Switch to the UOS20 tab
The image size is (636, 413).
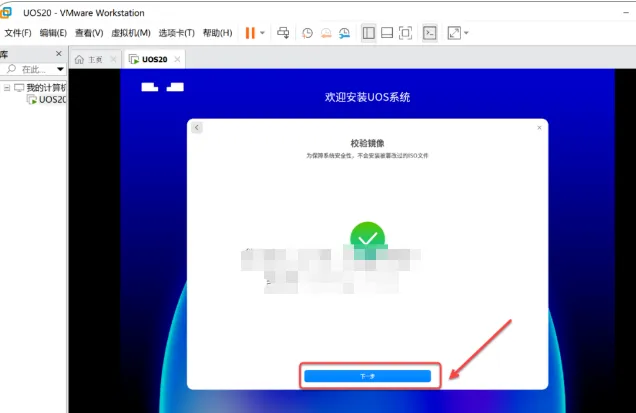pyautogui.click(x=154, y=60)
